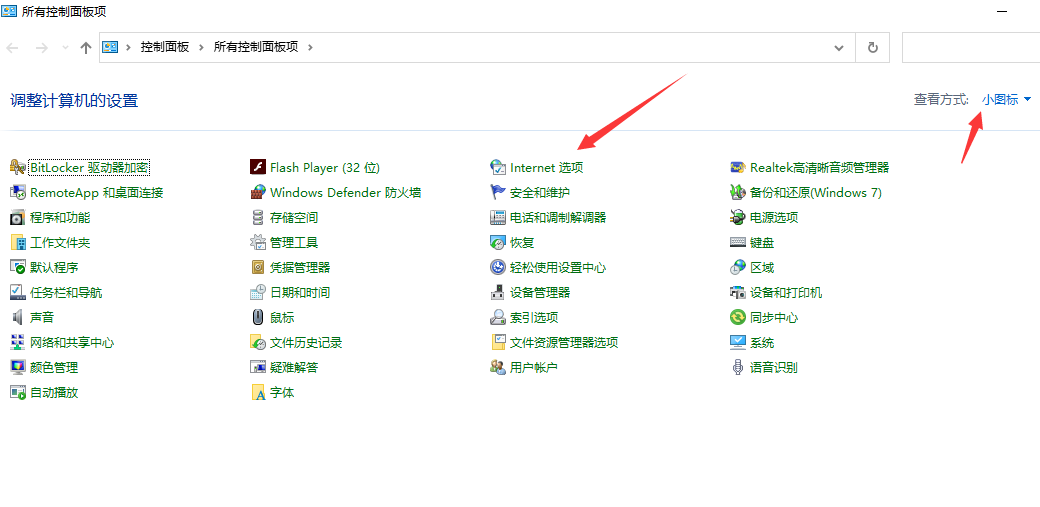This screenshot has height=507, width=1040.
Task: Open the 电话和调制解调器 icon
Action: [498, 218]
